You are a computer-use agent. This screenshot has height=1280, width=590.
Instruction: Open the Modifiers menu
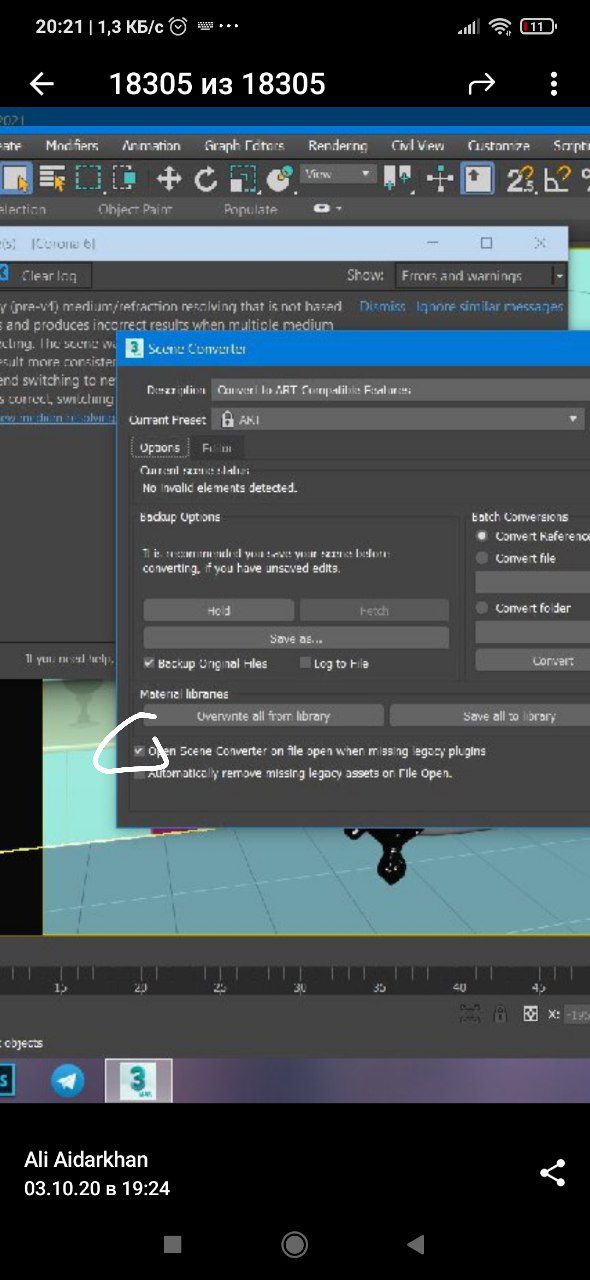pyautogui.click(x=72, y=146)
